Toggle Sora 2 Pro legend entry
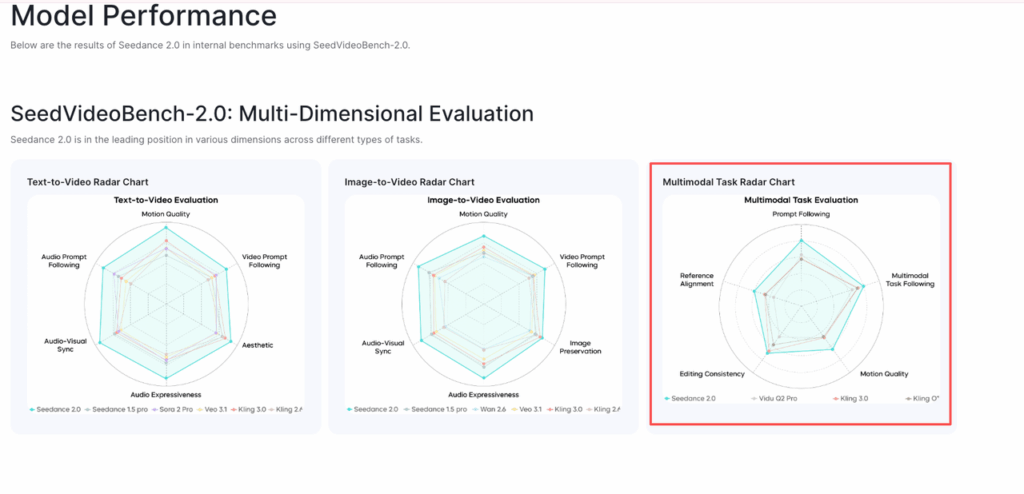The width and height of the screenshot is (1024, 494). (174, 410)
